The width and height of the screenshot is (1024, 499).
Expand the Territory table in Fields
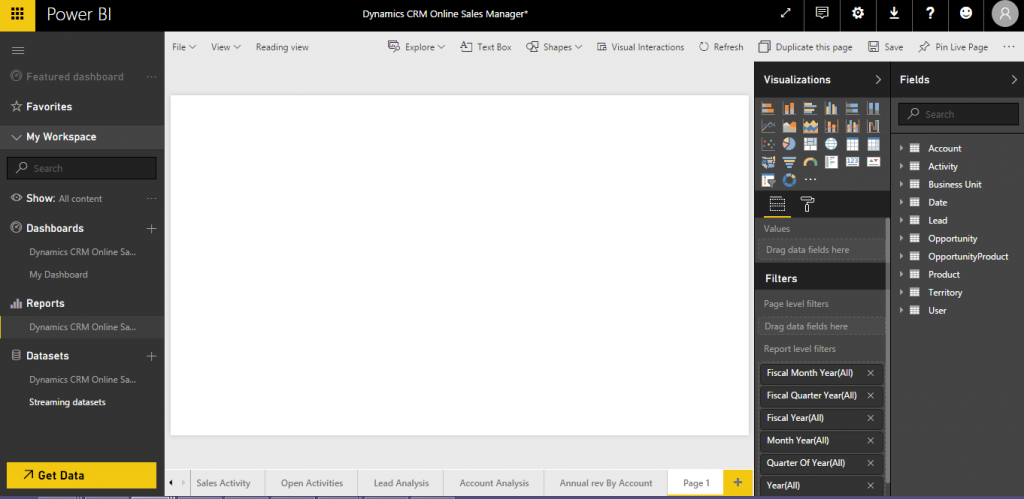click(901, 293)
